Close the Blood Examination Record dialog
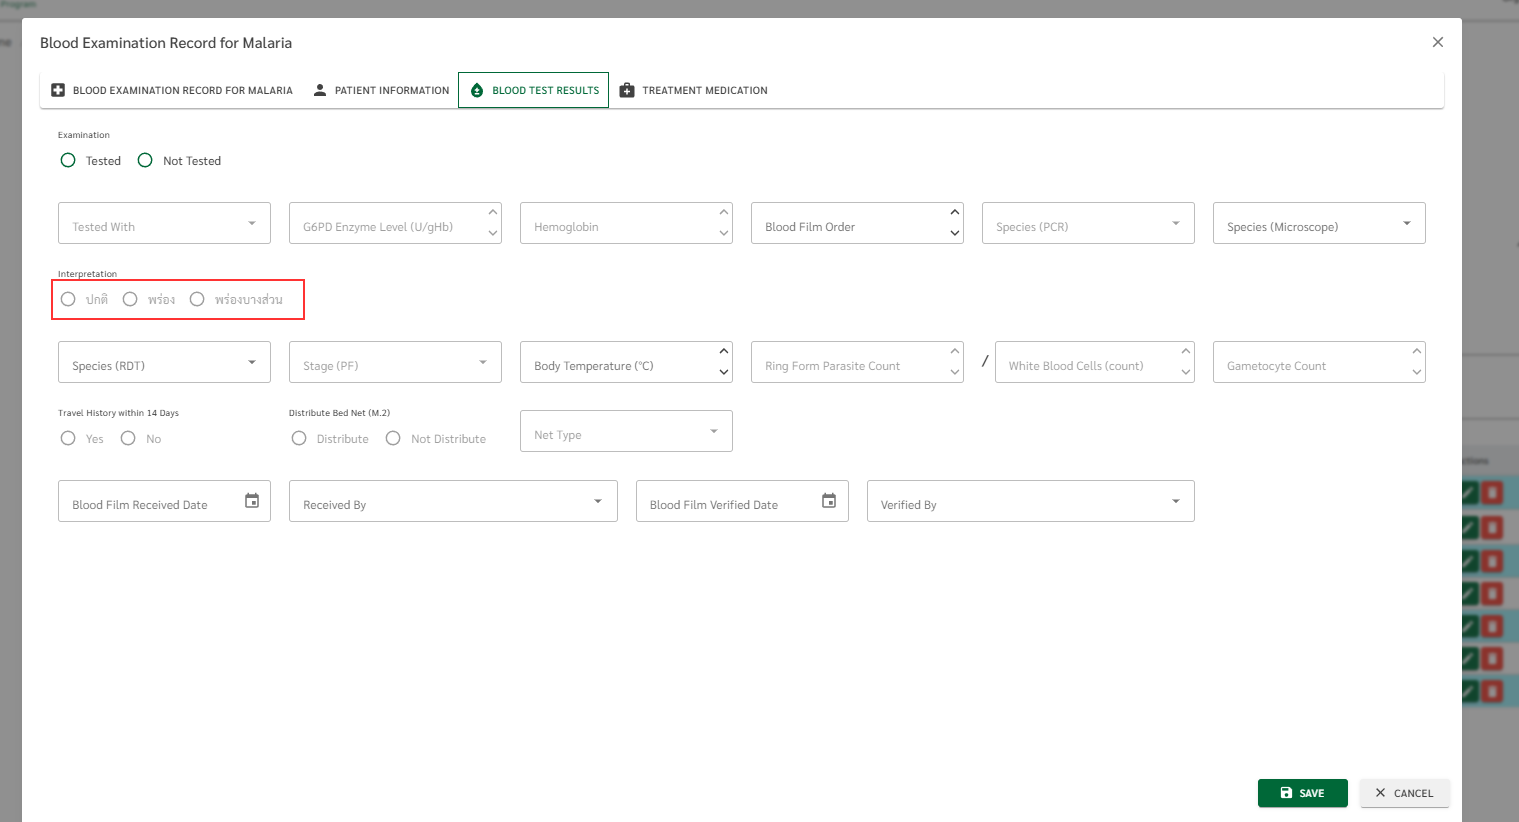Viewport: 1519px width, 822px height. [1437, 42]
